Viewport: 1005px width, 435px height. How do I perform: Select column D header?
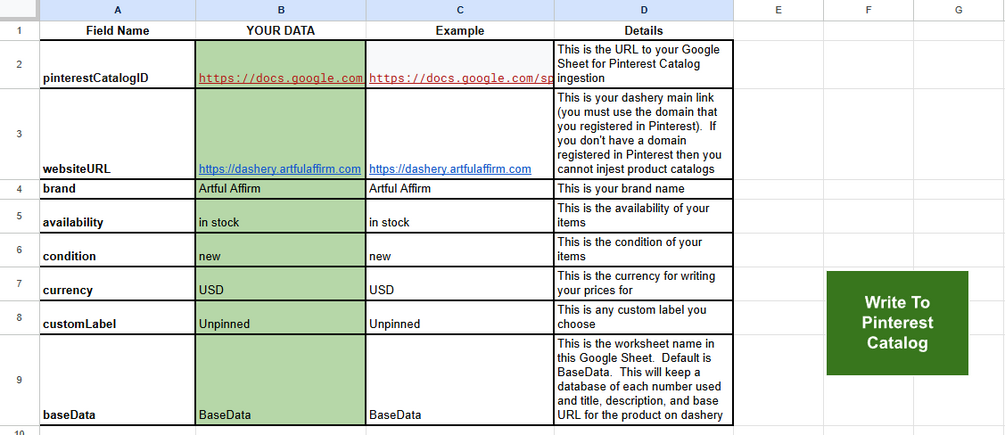(644, 10)
